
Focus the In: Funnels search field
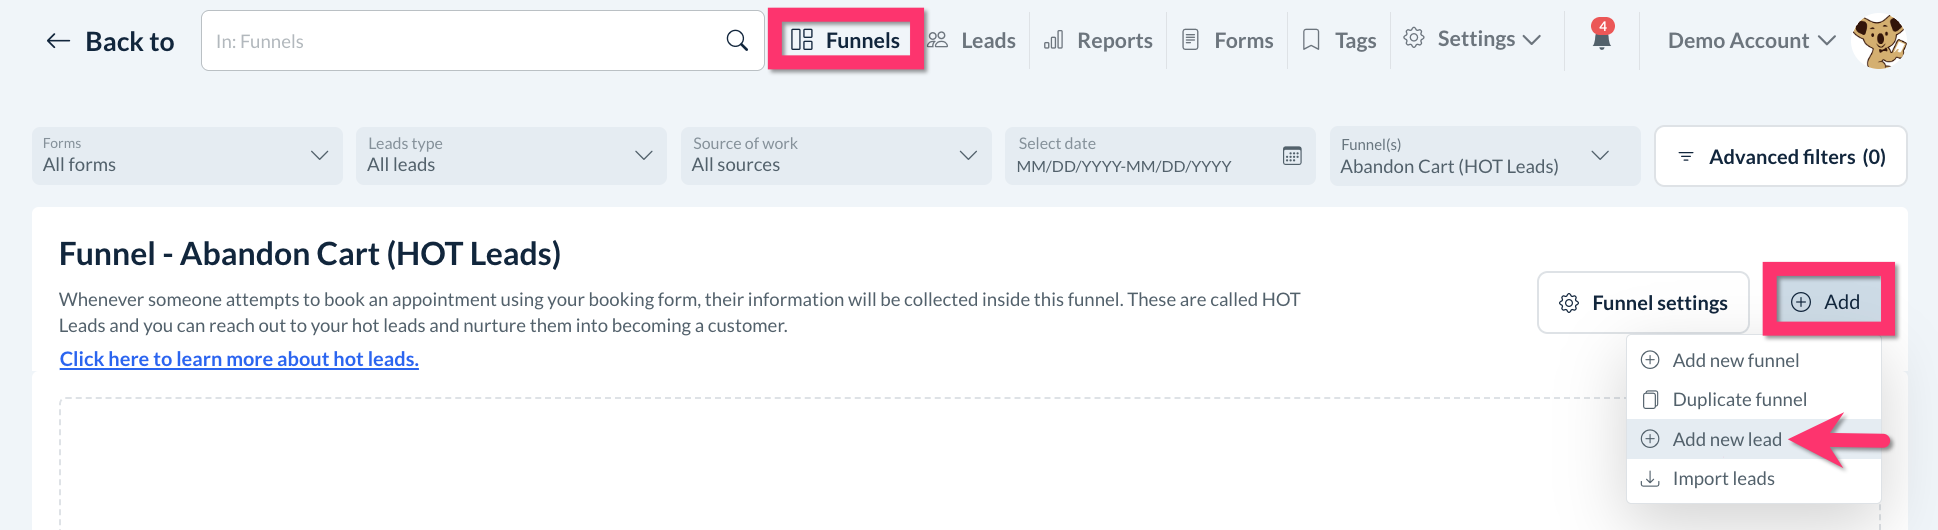point(460,41)
